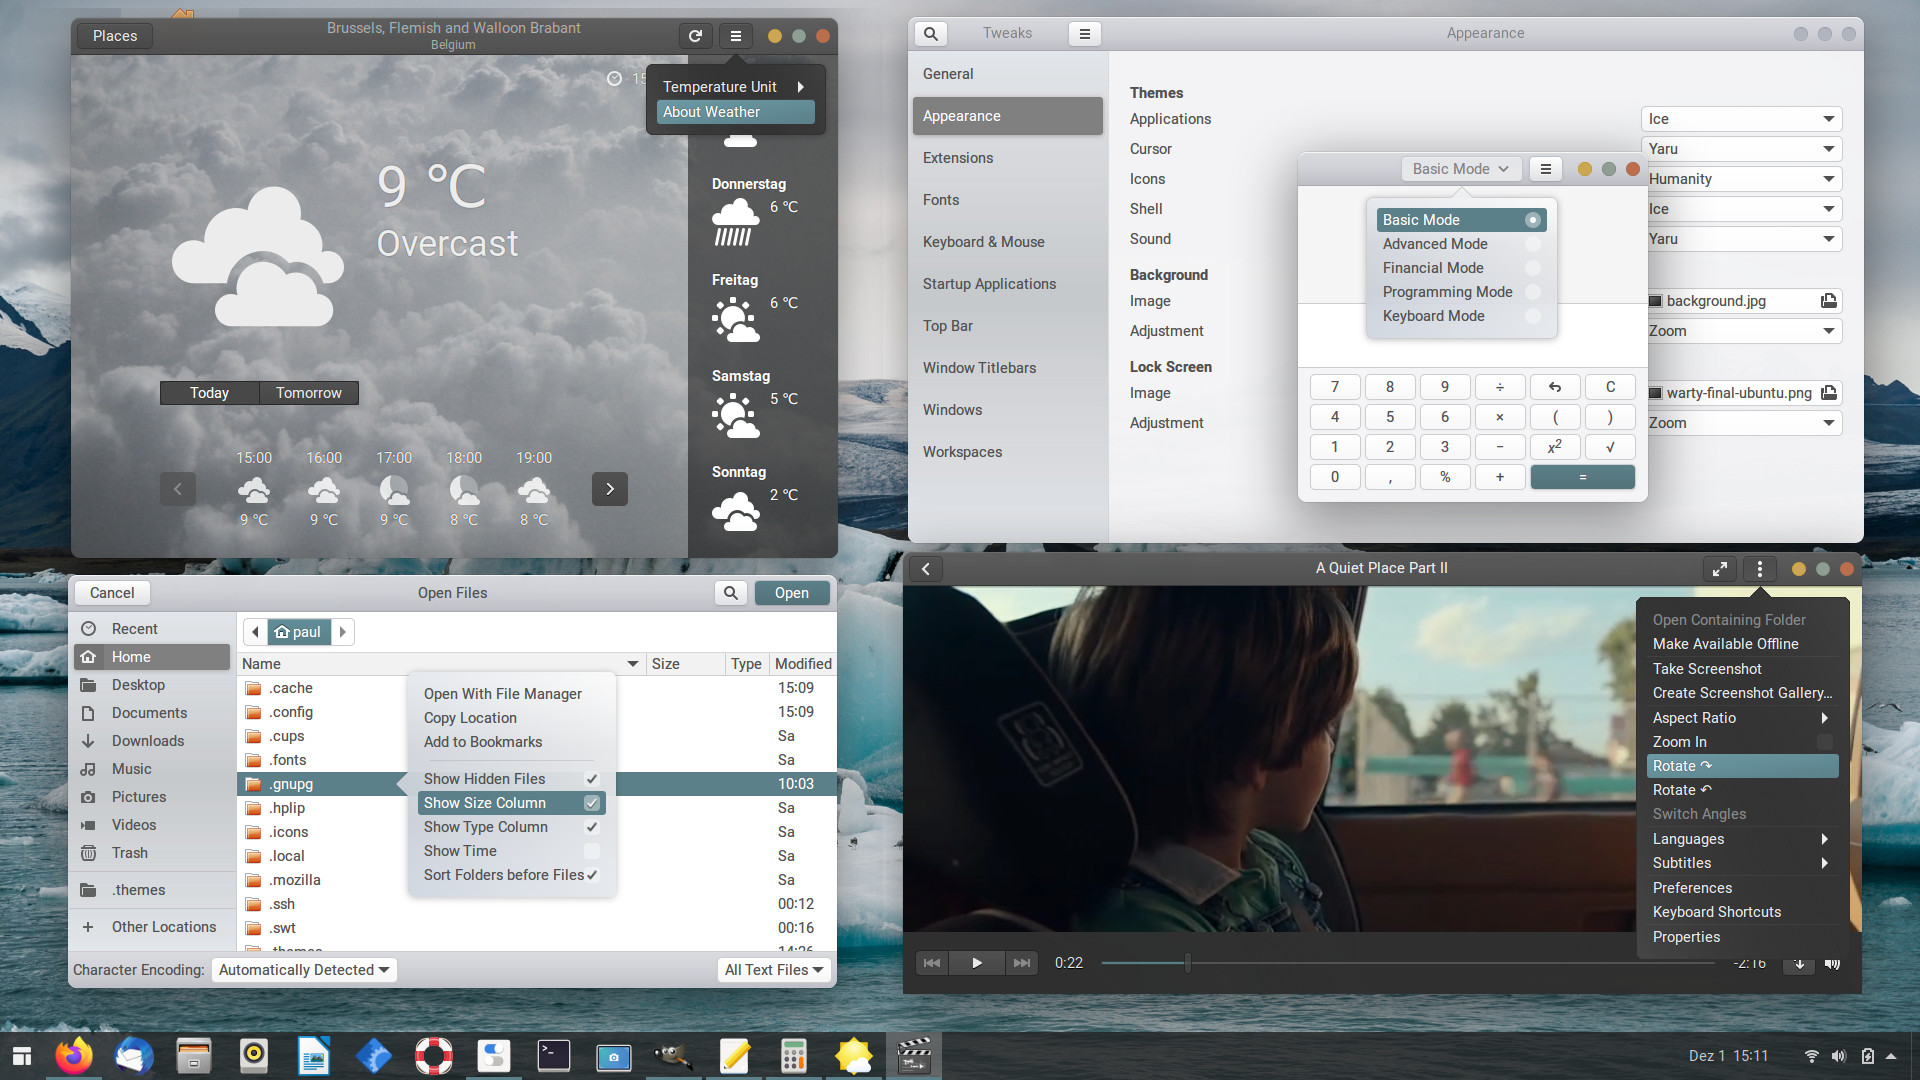Open the Weather hamburger menu
This screenshot has height=1080, width=1920.
point(736,36)
